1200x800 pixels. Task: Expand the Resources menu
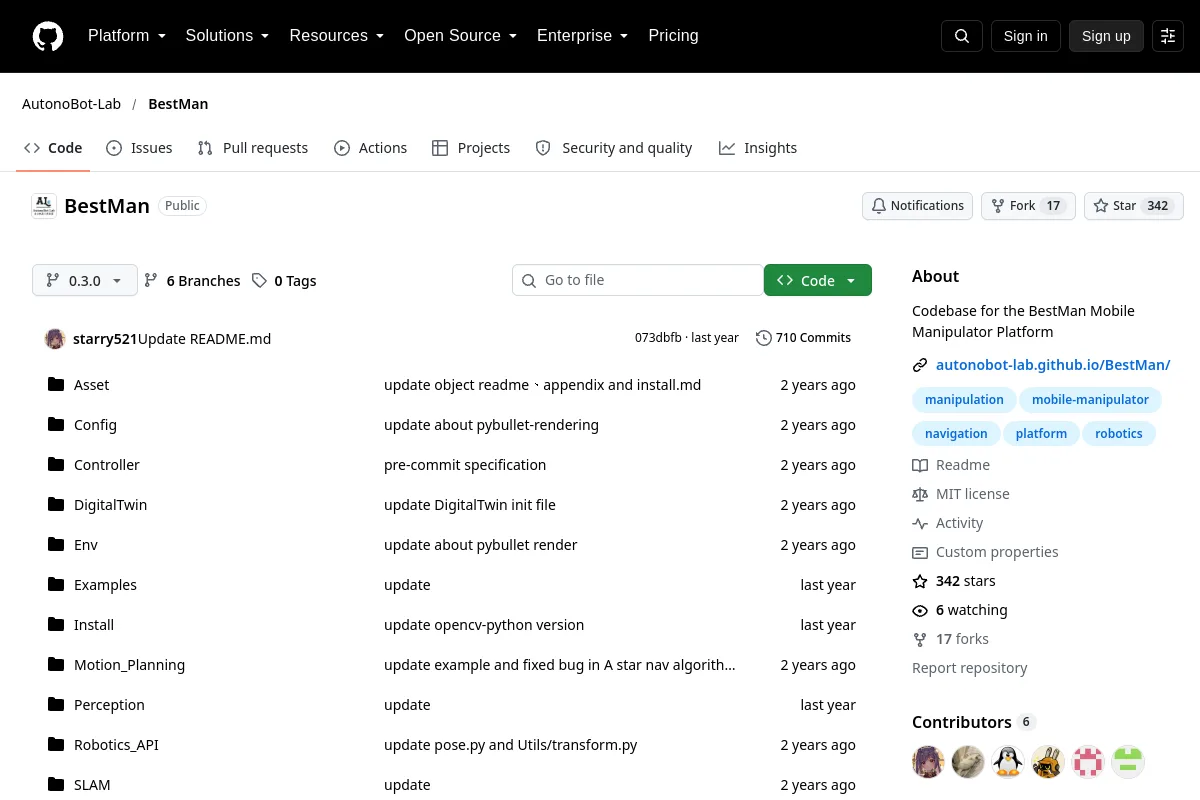(337, 36)
